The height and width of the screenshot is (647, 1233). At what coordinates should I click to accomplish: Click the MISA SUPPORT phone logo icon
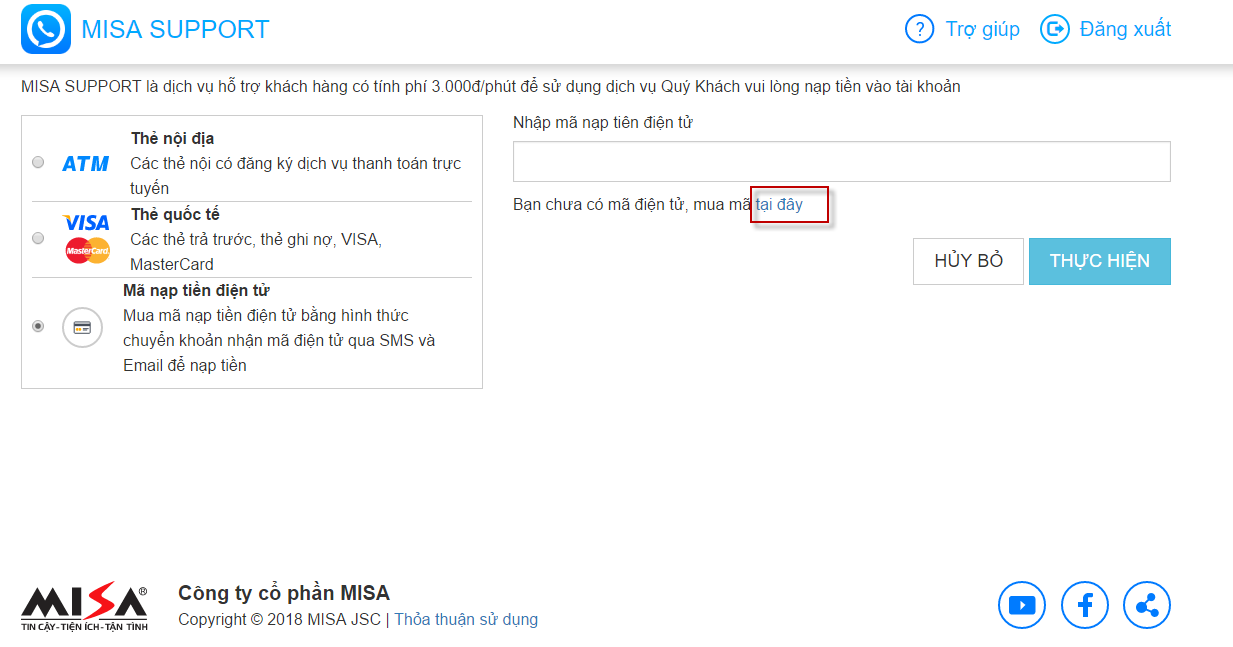[46, 29]
